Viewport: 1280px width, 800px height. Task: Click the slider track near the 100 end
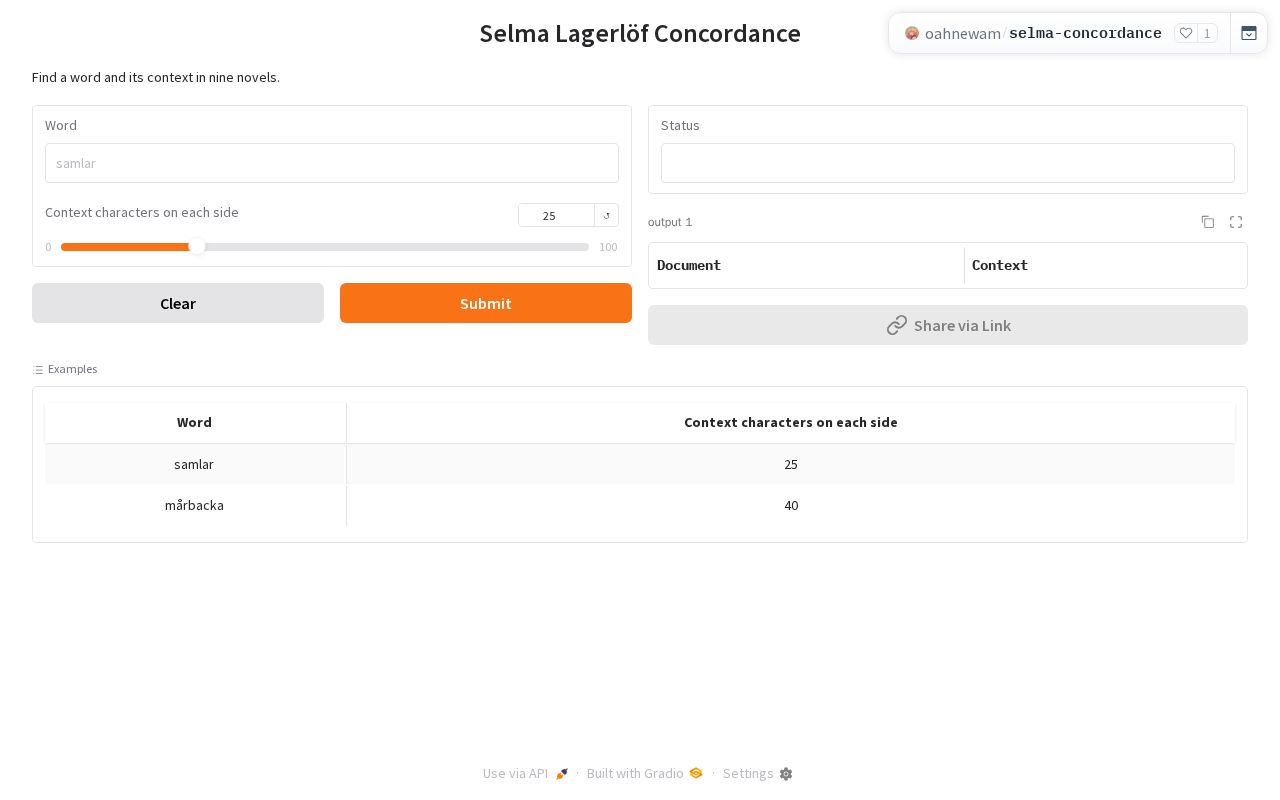click(x=580, y=247)
